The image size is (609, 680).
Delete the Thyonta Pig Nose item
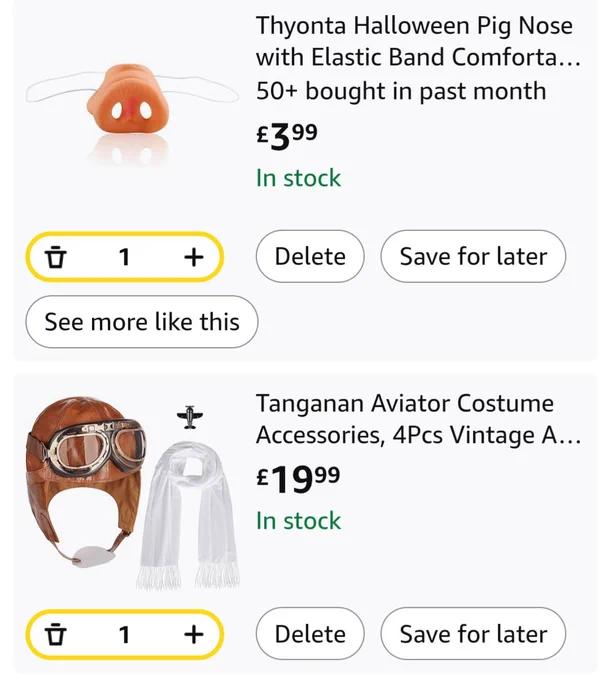pyautogui.click(x=310, y=256)
